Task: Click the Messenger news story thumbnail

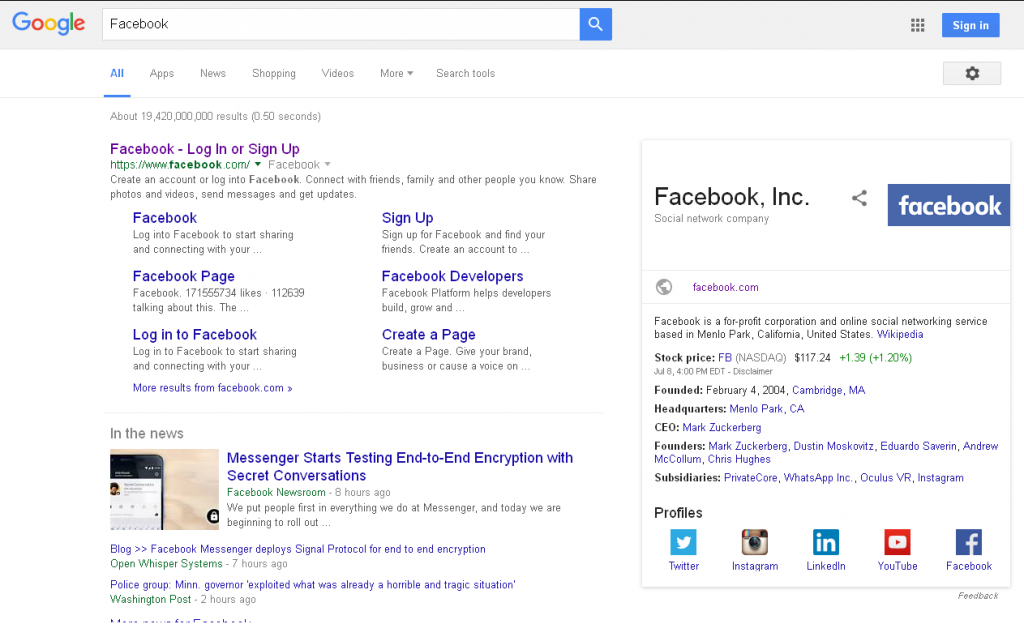Action: (165, 490)
